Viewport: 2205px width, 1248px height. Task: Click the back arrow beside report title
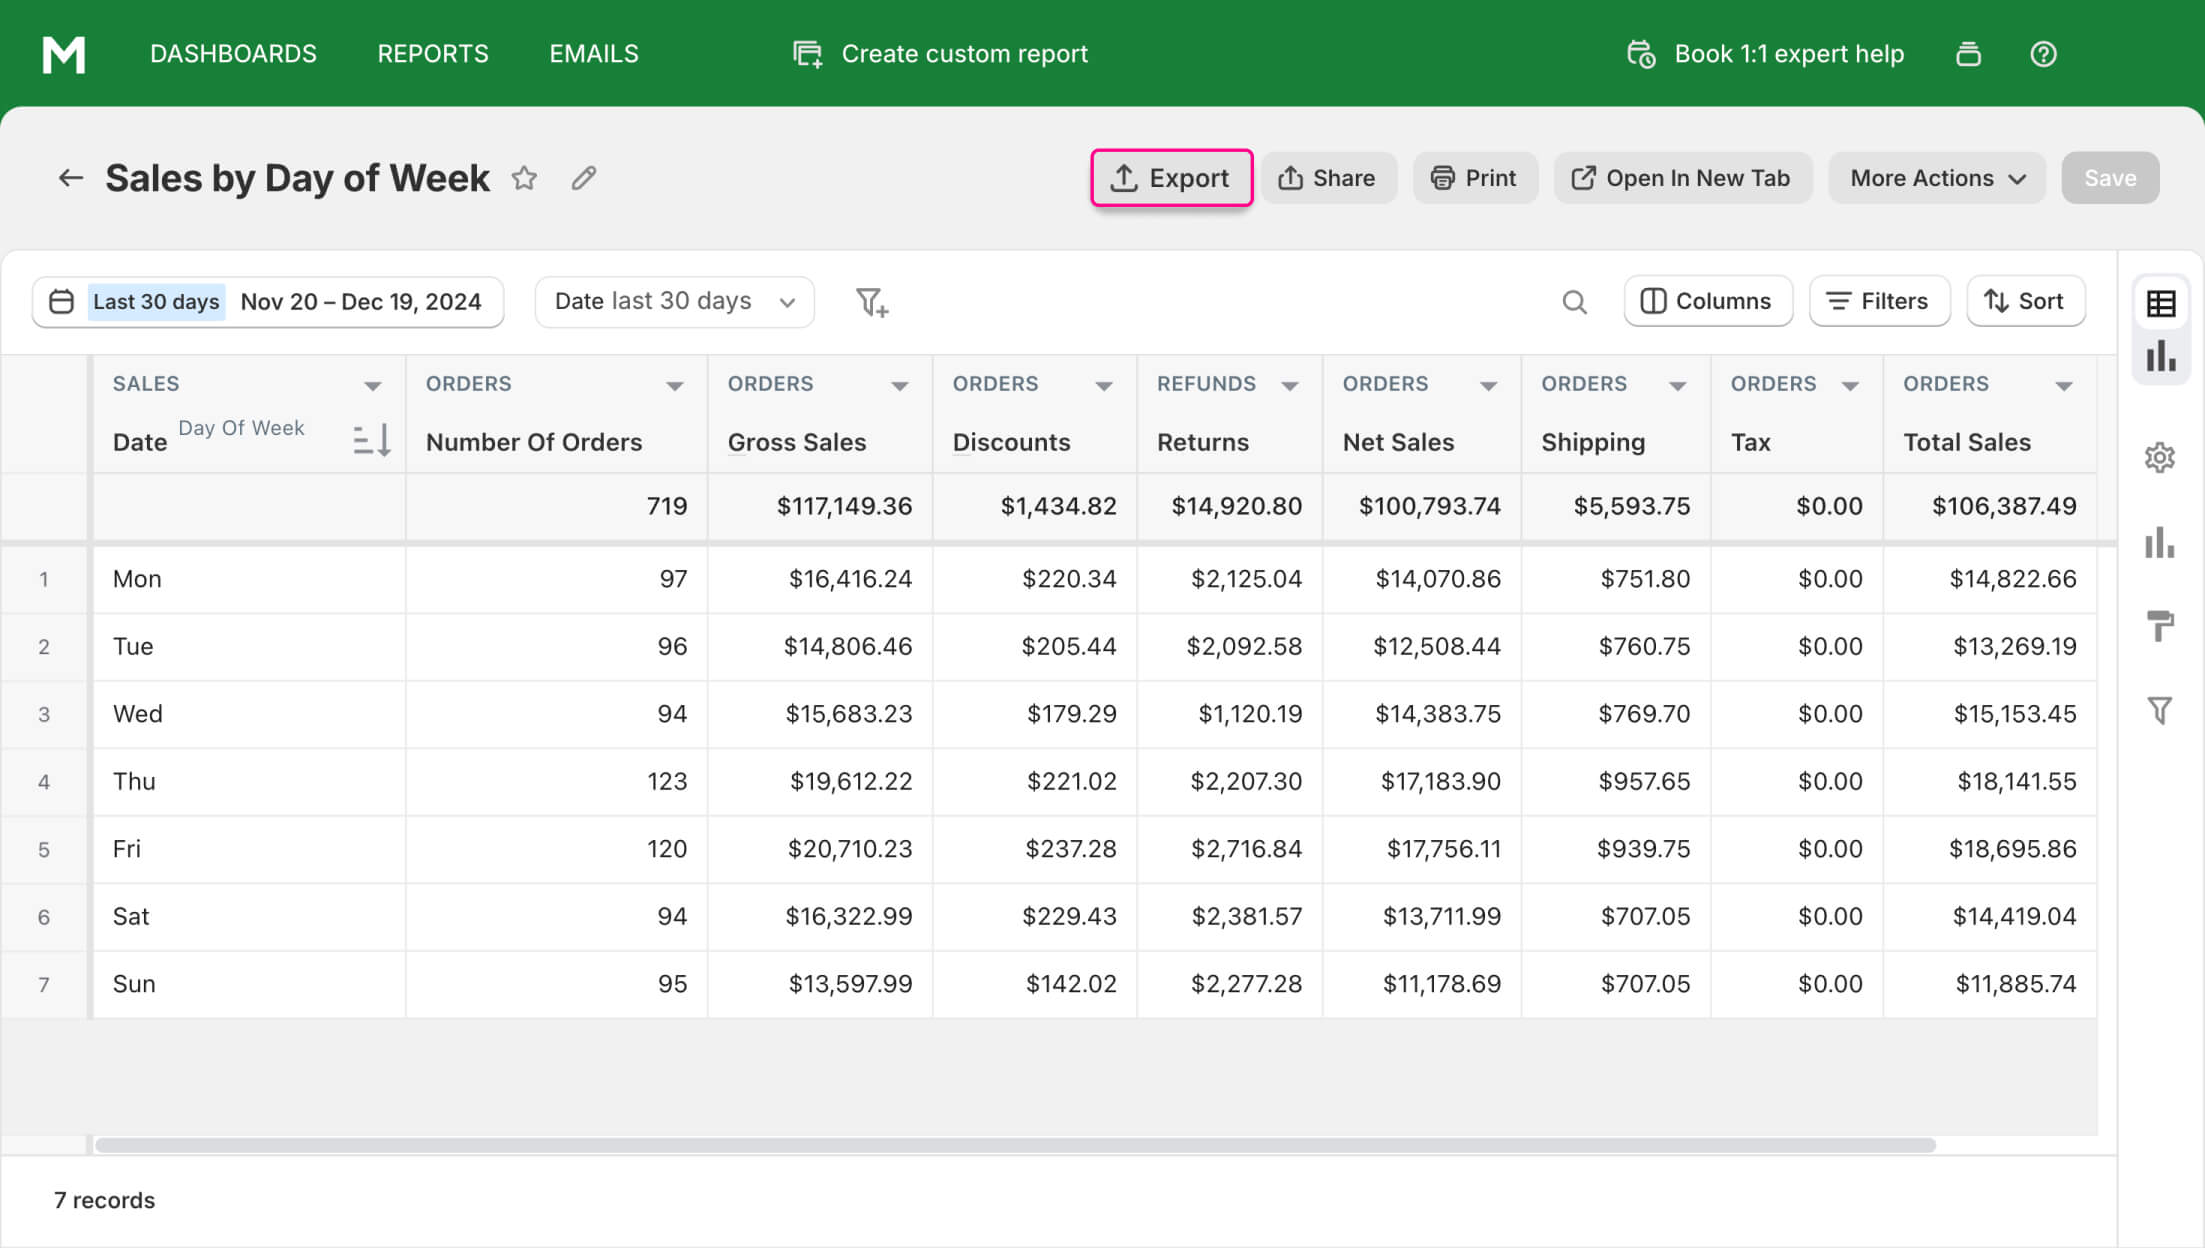pyautogui.click(x=70, y=178)
